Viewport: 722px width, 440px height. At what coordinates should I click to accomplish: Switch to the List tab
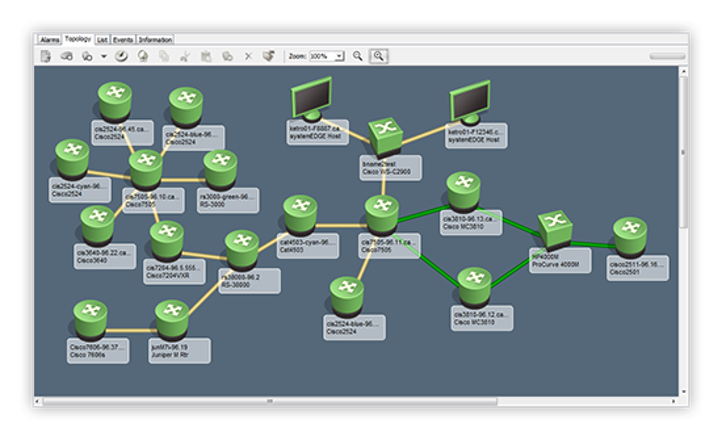coord(102,39)
